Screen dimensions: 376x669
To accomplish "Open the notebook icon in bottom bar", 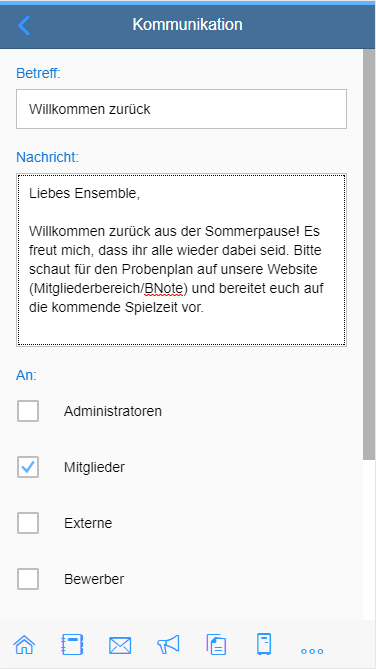I will 72,644.
